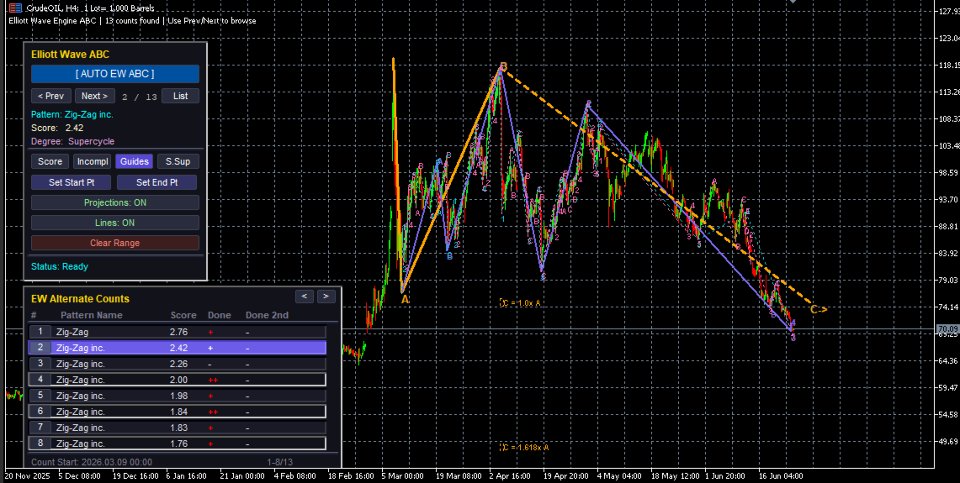Click the 'Pattern: Zig-Zag inc.' line
The height and width of the screenshot is (483, 960).
(x=72, y=114)
